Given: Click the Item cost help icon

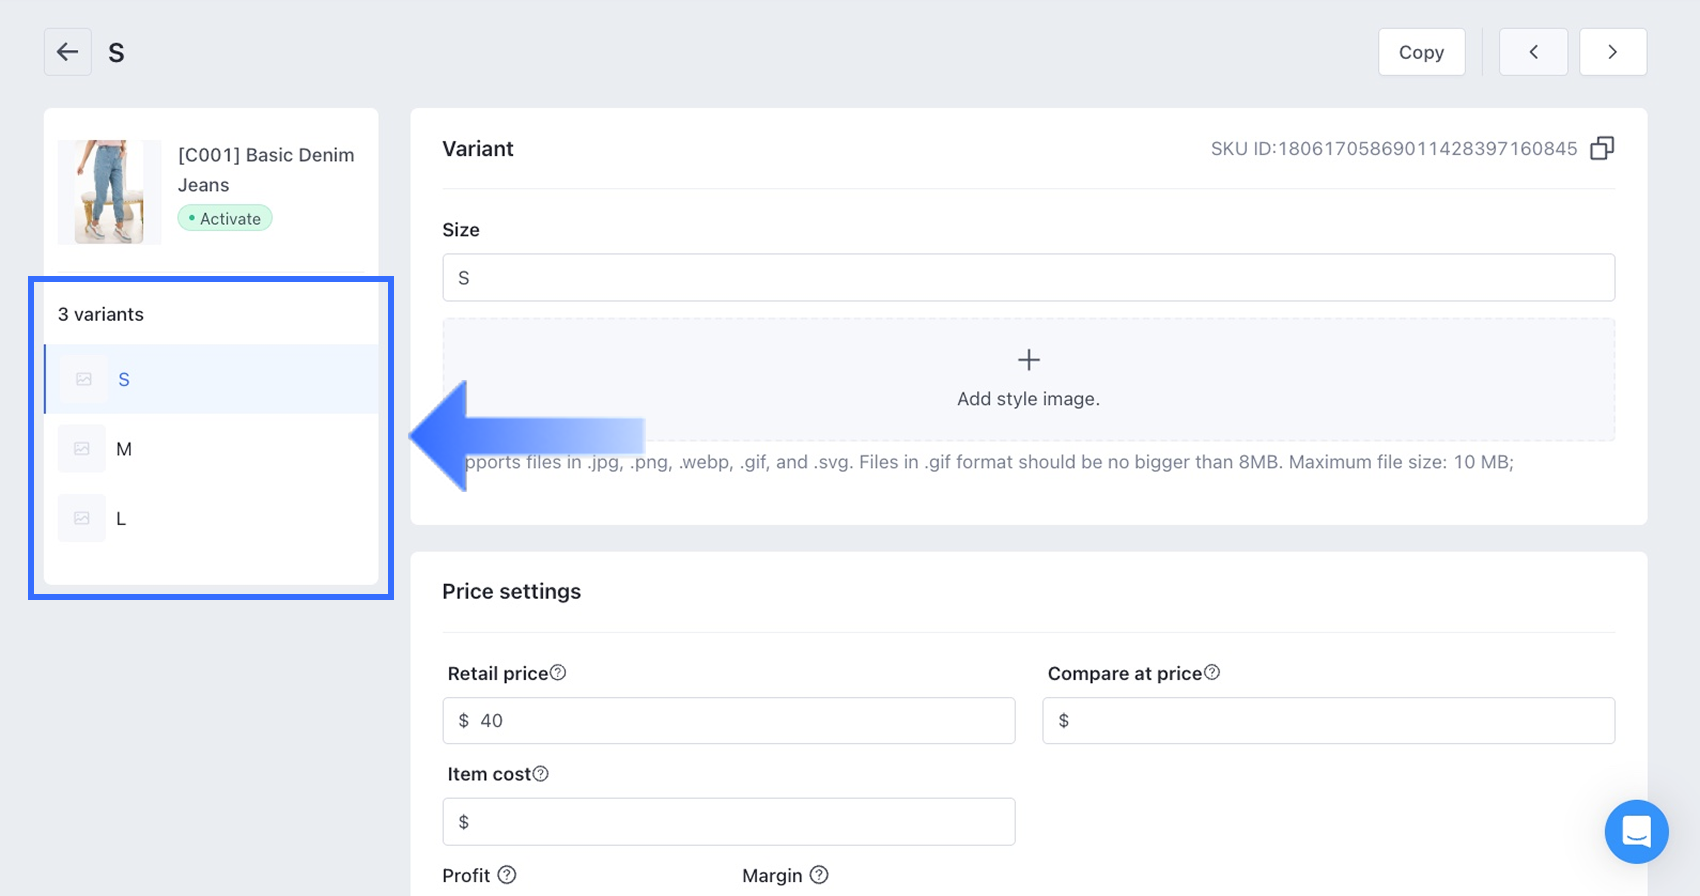Looking at the screenshot, I should (x=541, y=774).
